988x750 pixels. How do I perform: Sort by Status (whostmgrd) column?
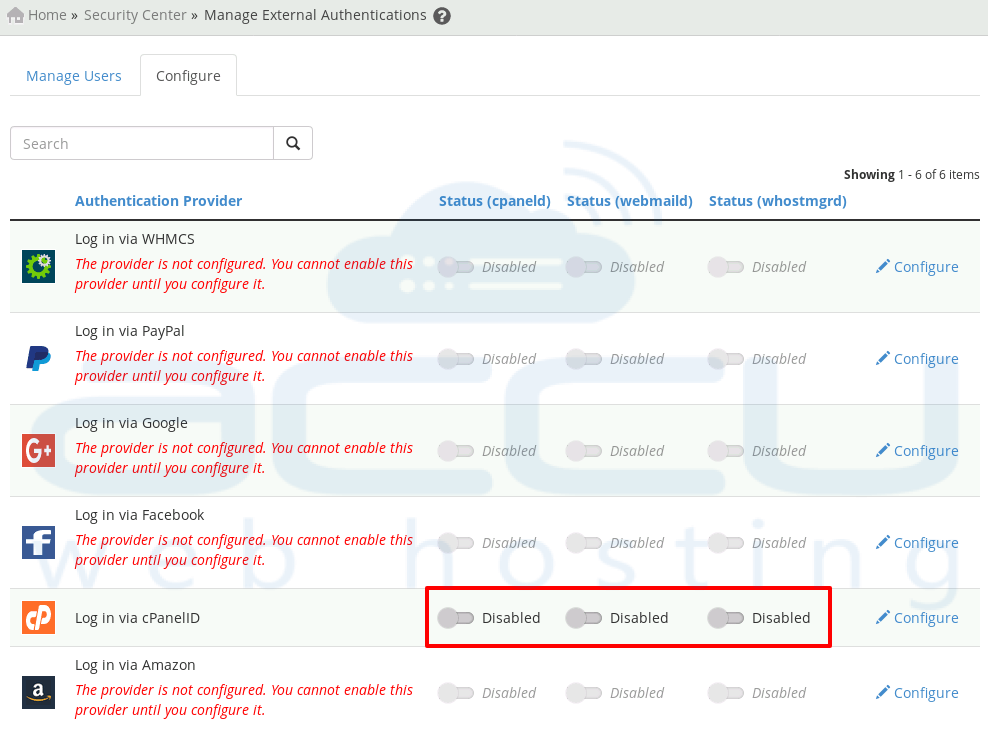(778, 200)
